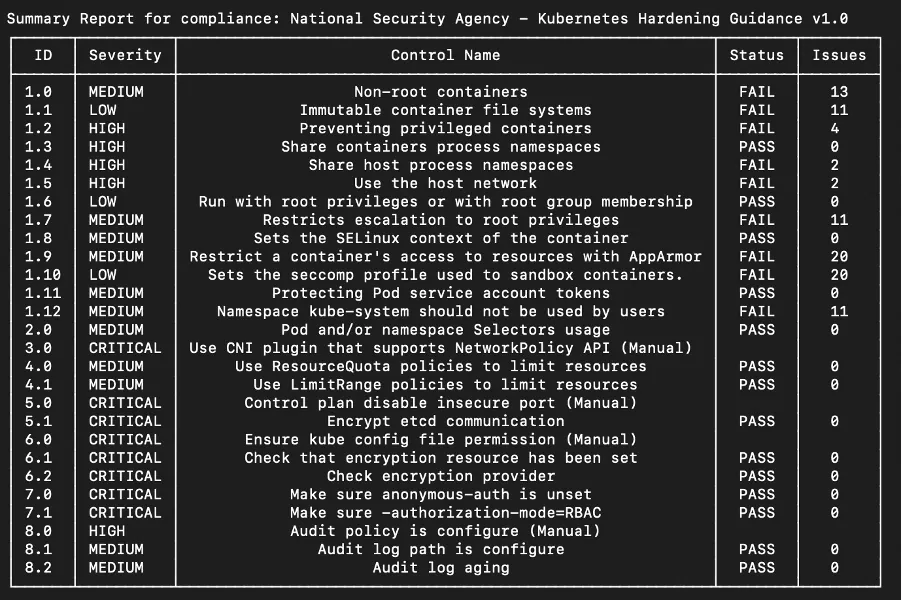The image size is (902, 600).
Task: Click Preventing privileged containers control name
Action: pos(445,128)
